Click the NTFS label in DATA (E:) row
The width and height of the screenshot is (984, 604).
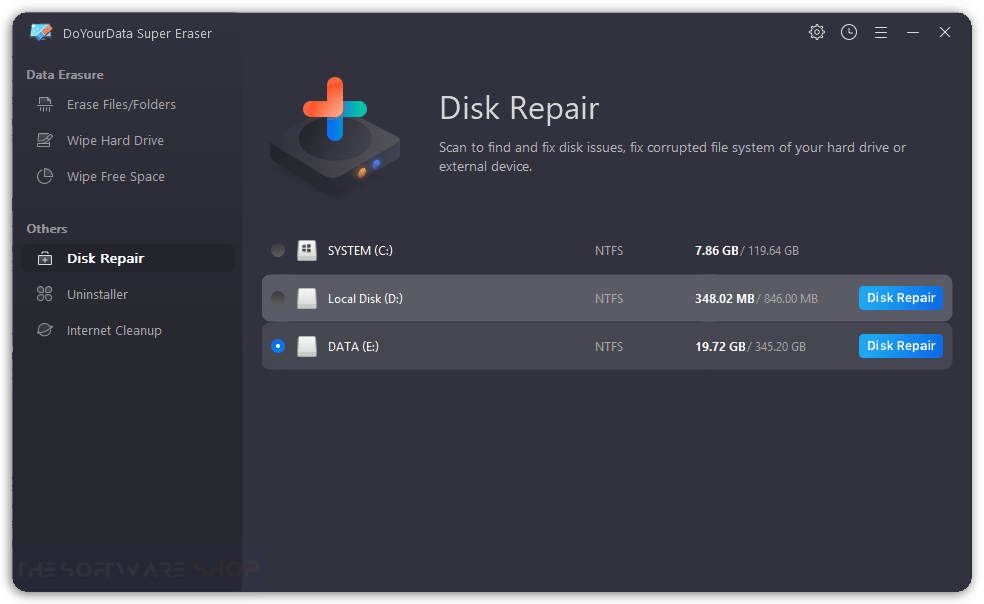point(609,347)
